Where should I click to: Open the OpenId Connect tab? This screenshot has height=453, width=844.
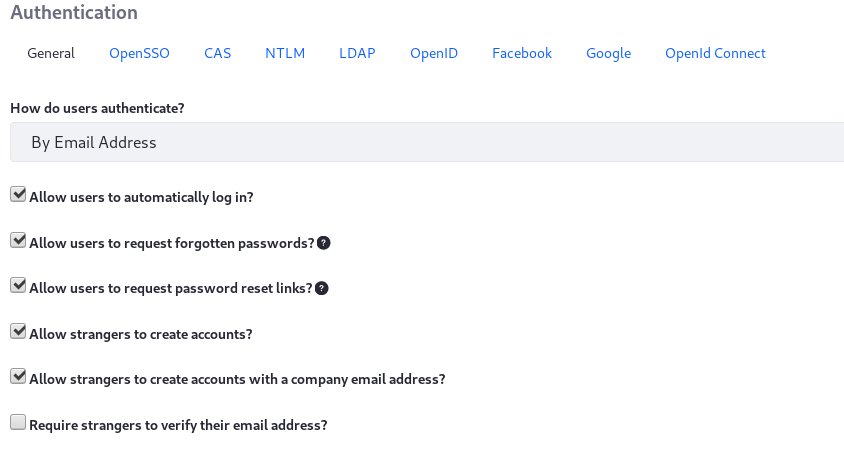[x=715, y=53]
